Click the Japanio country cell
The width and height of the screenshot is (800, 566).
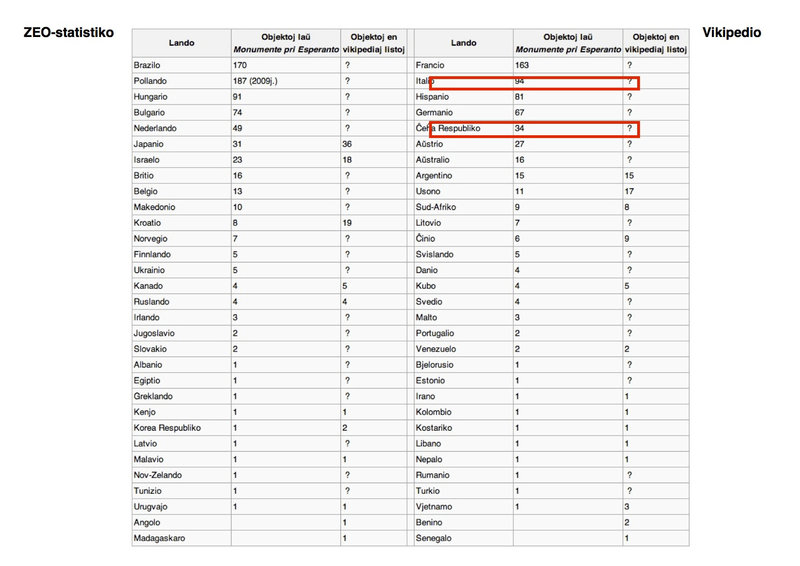(182, 144)
